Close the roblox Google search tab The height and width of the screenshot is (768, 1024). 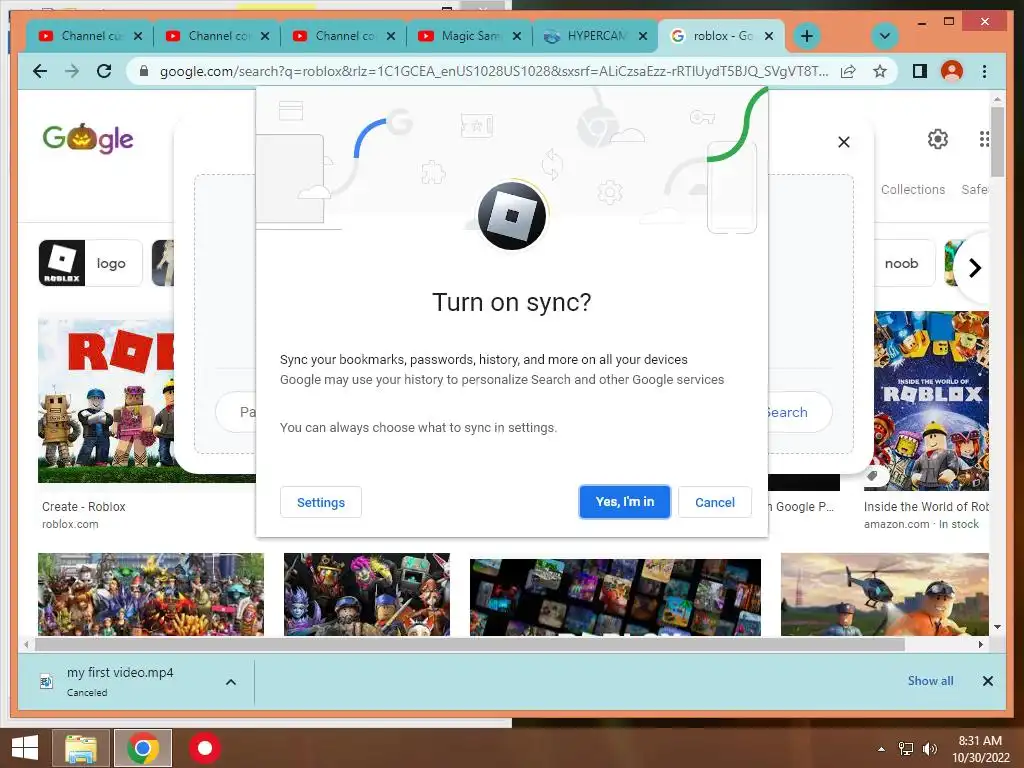point(769,36)
